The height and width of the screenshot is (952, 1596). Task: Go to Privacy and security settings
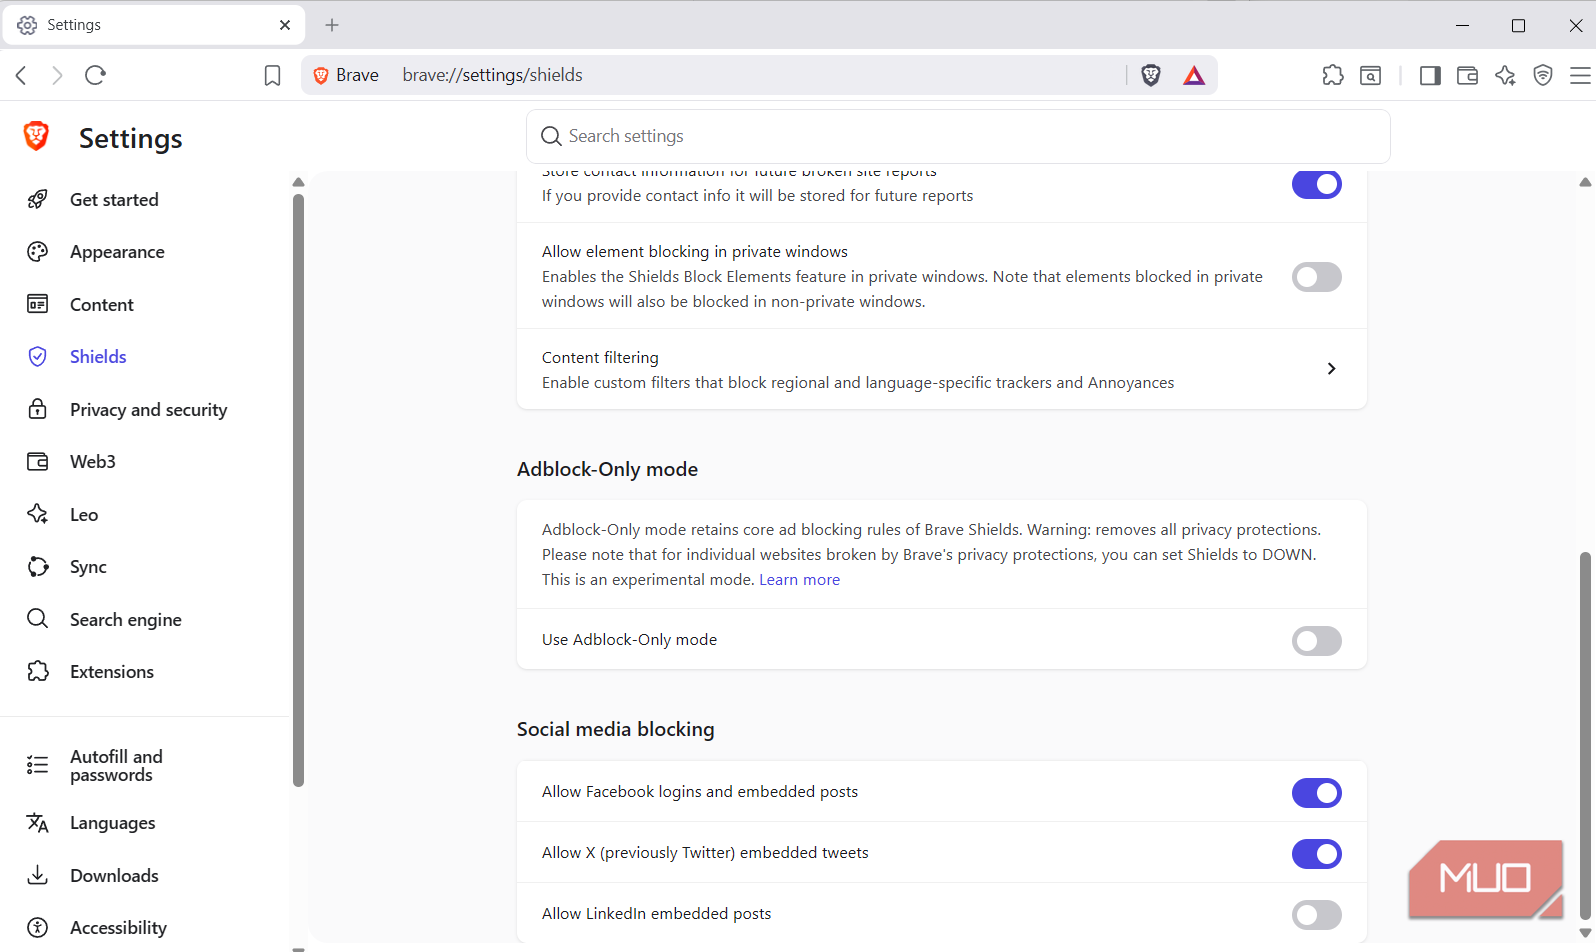tap(148, 409)
